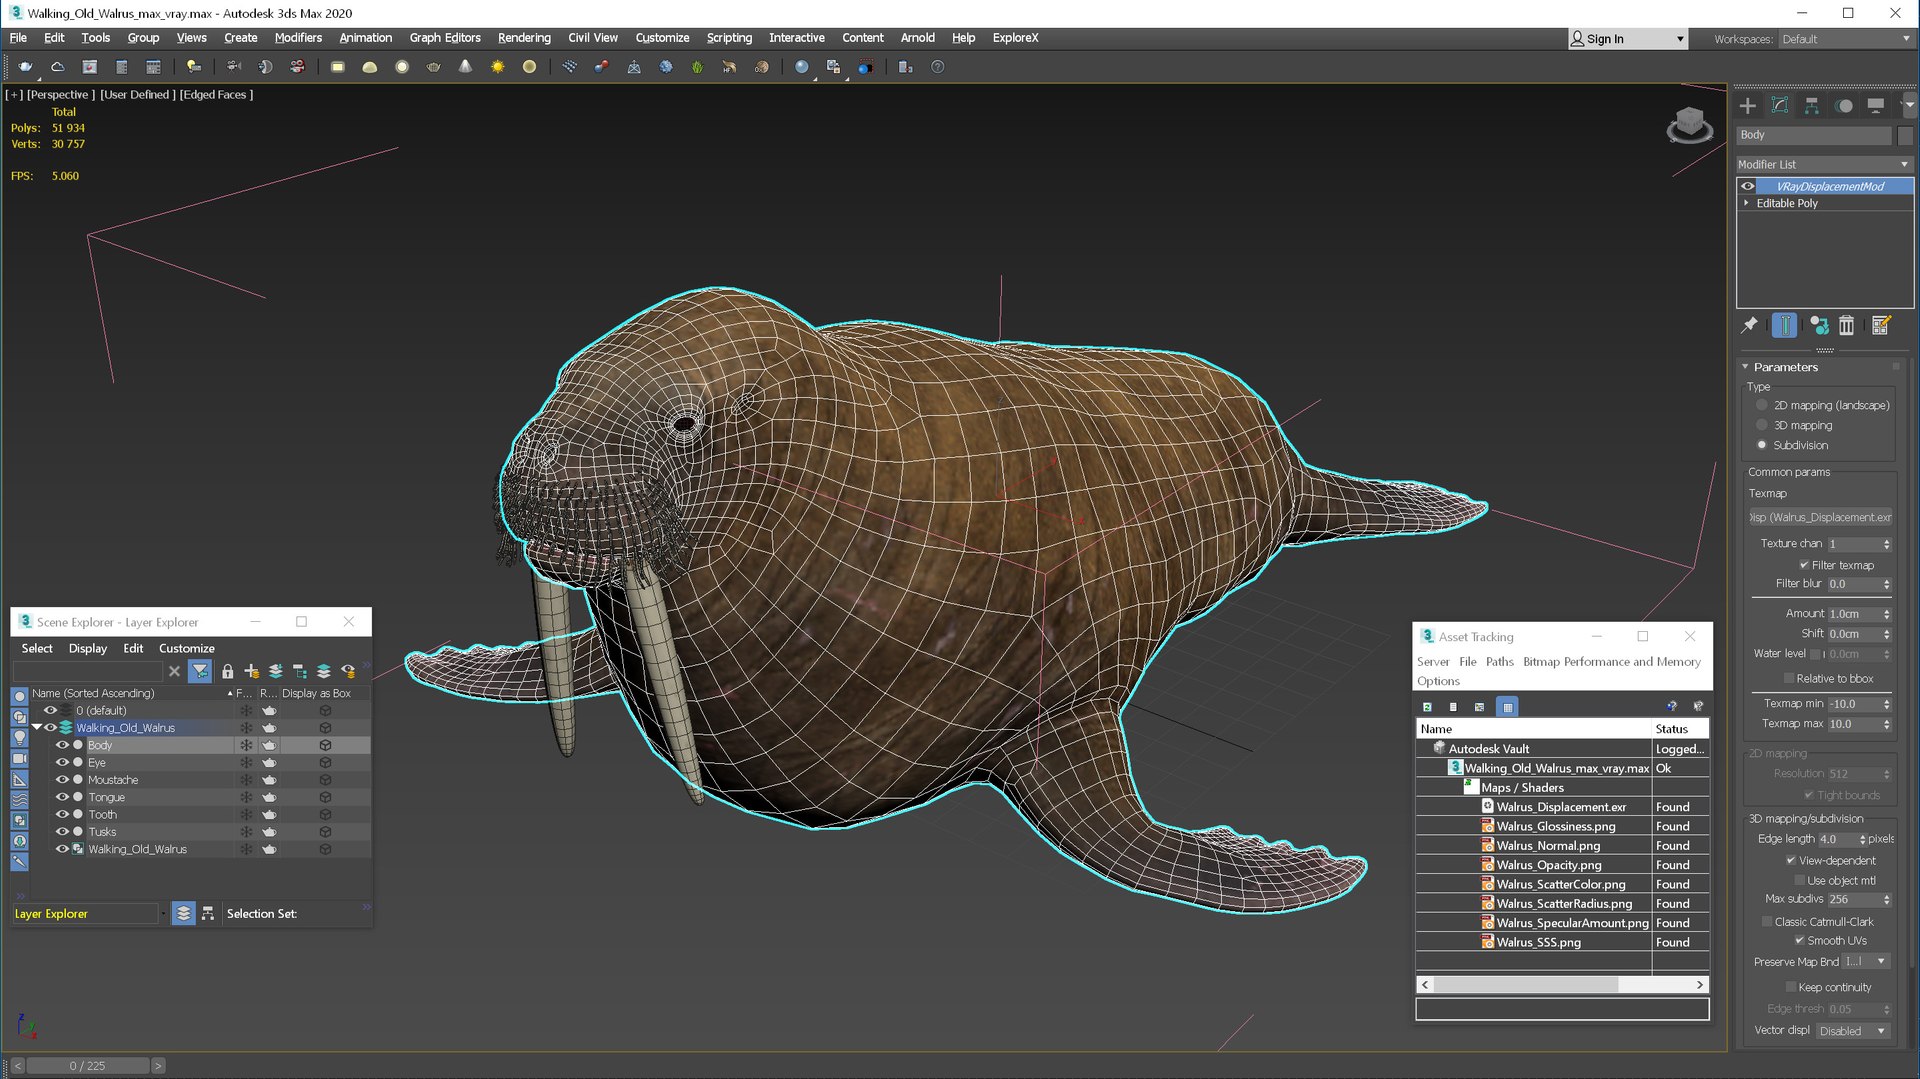Toggle VRayDisplacementMod eye in the modifier stack
Screen dimensions: 1920x1079
point(1747,186)
